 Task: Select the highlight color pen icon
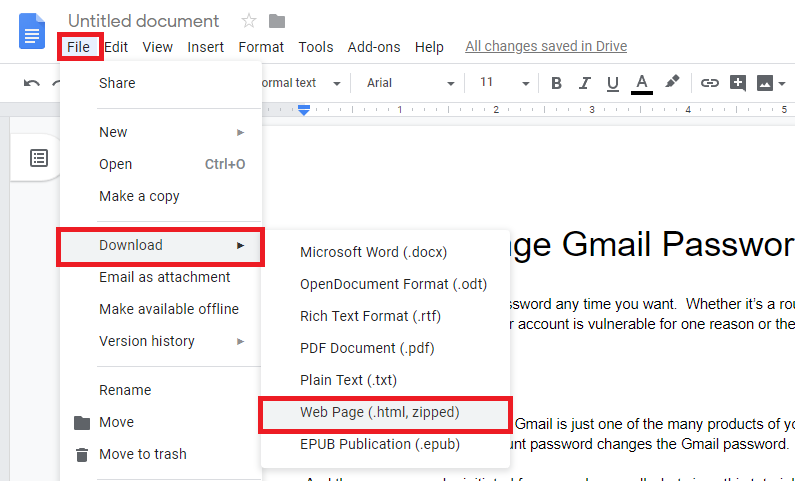click(x=672, y=83)
